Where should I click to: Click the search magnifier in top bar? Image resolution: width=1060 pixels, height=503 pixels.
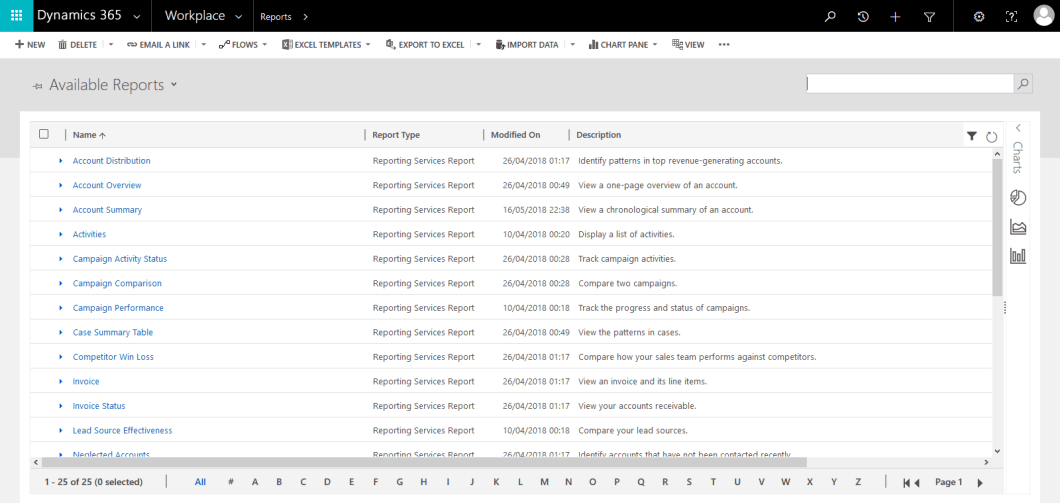pyautogui.click(x=830, y=17)
